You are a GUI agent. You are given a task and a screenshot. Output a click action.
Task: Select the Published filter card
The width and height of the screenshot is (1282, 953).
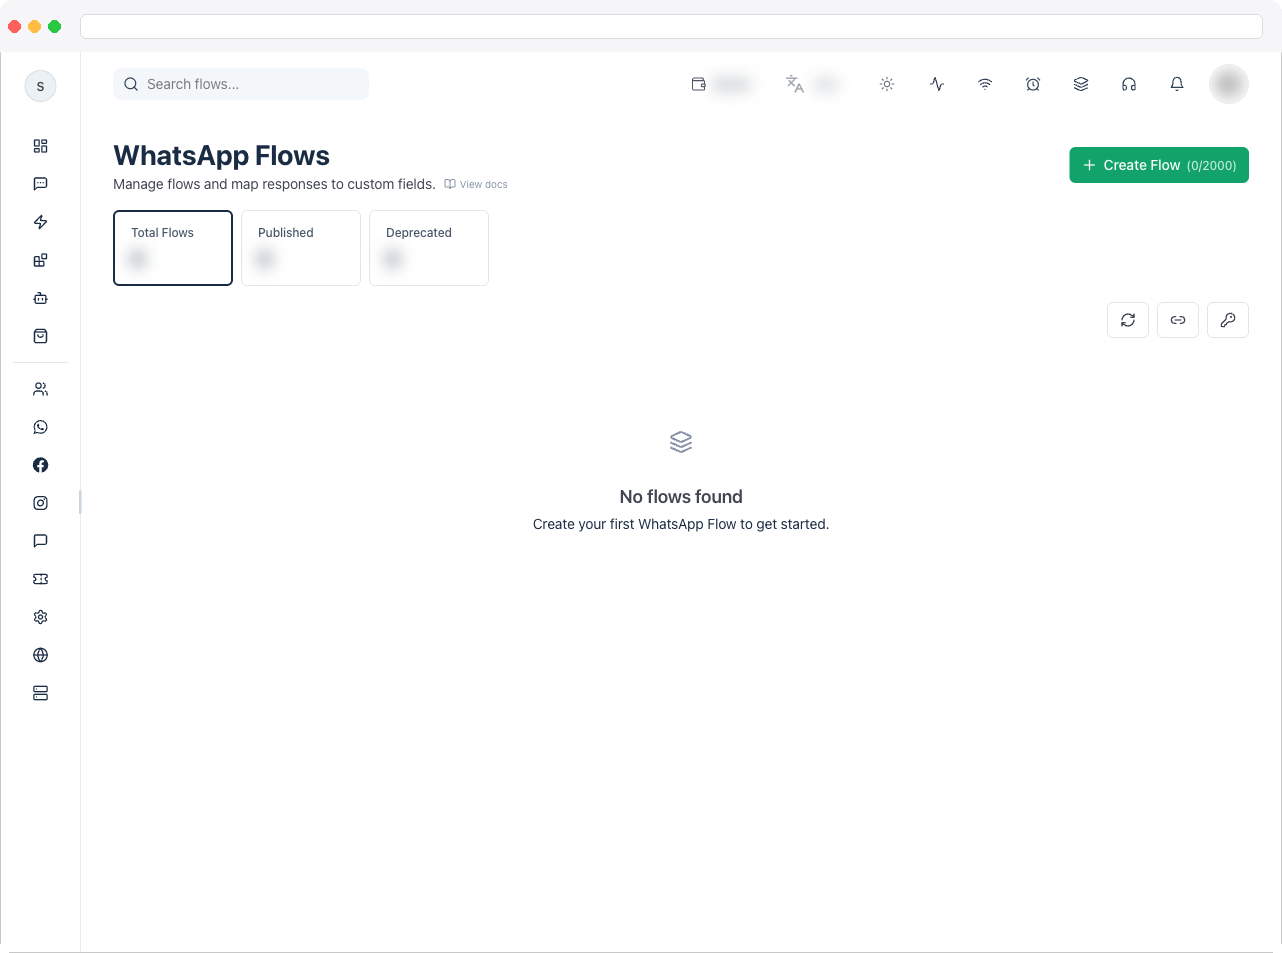[x=301, y=248]
